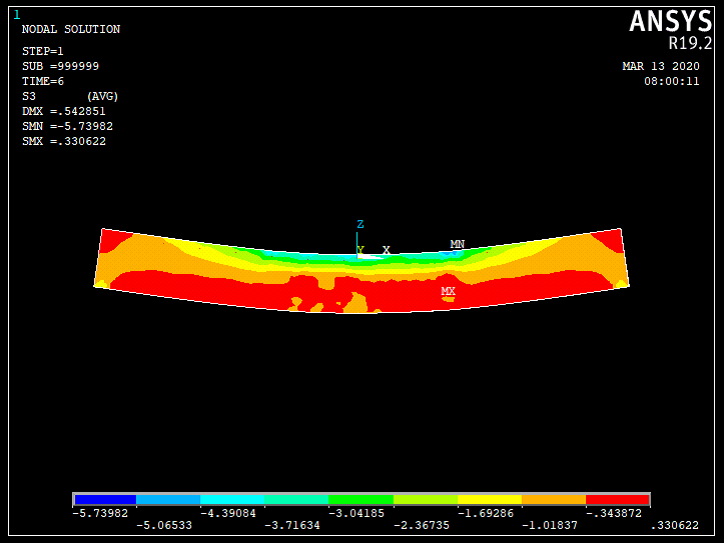
Task: Pick the green legend color band
Action: tap(361, 499)
